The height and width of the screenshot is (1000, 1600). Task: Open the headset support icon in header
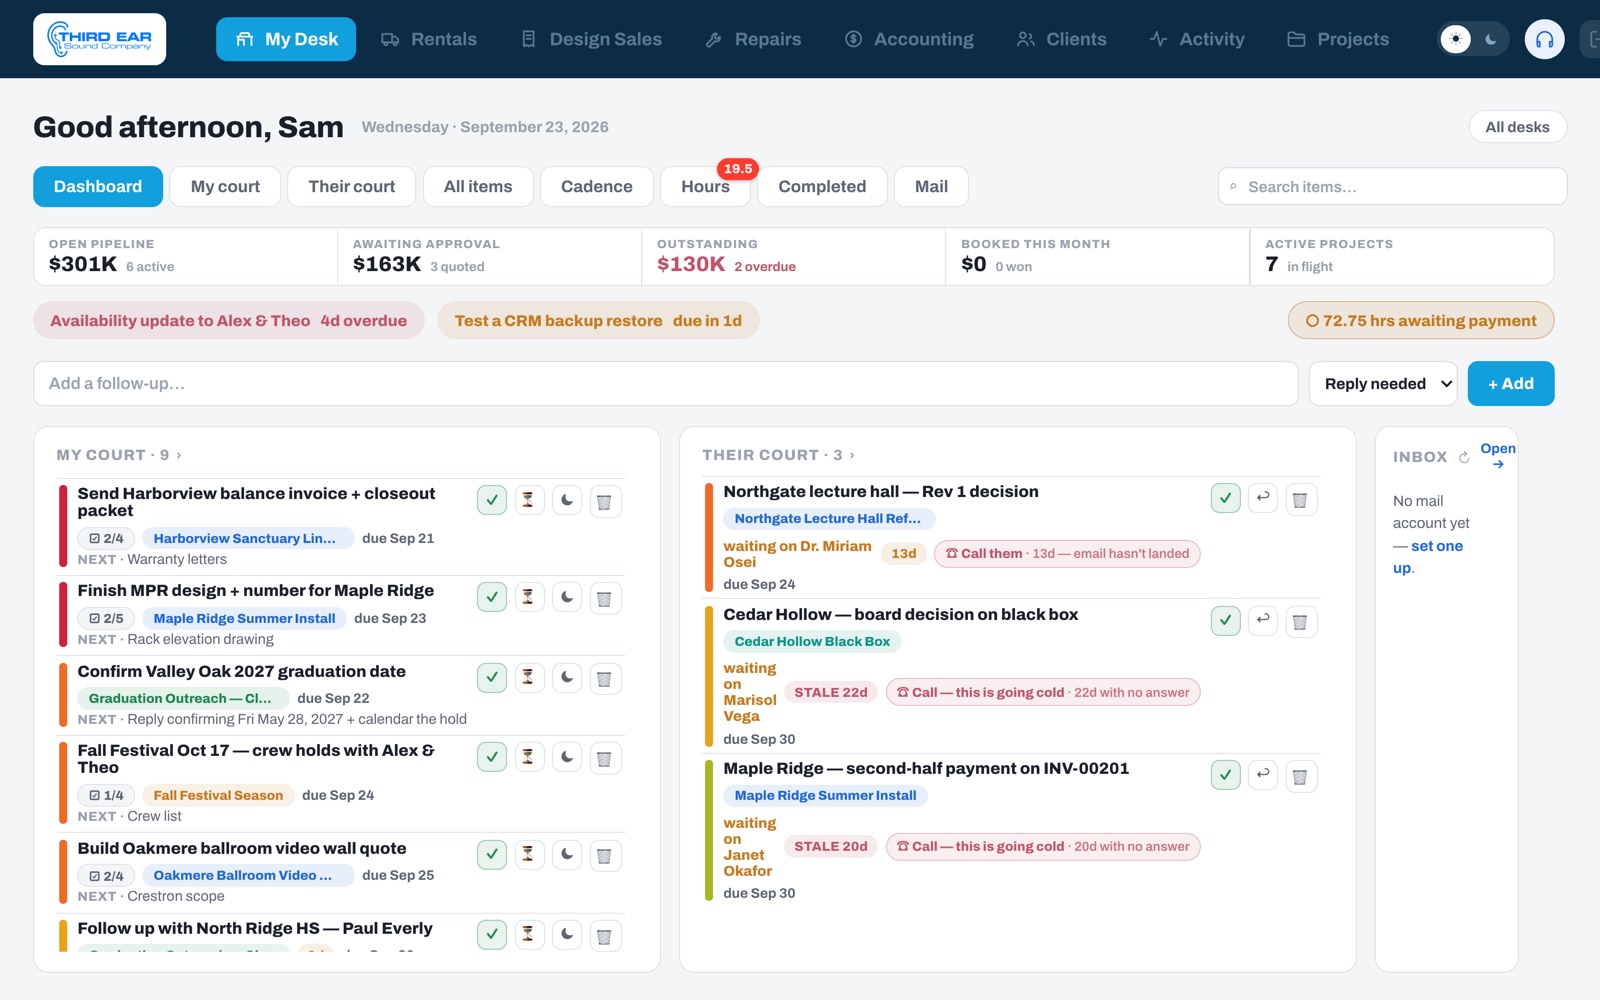coord(1544,39)
